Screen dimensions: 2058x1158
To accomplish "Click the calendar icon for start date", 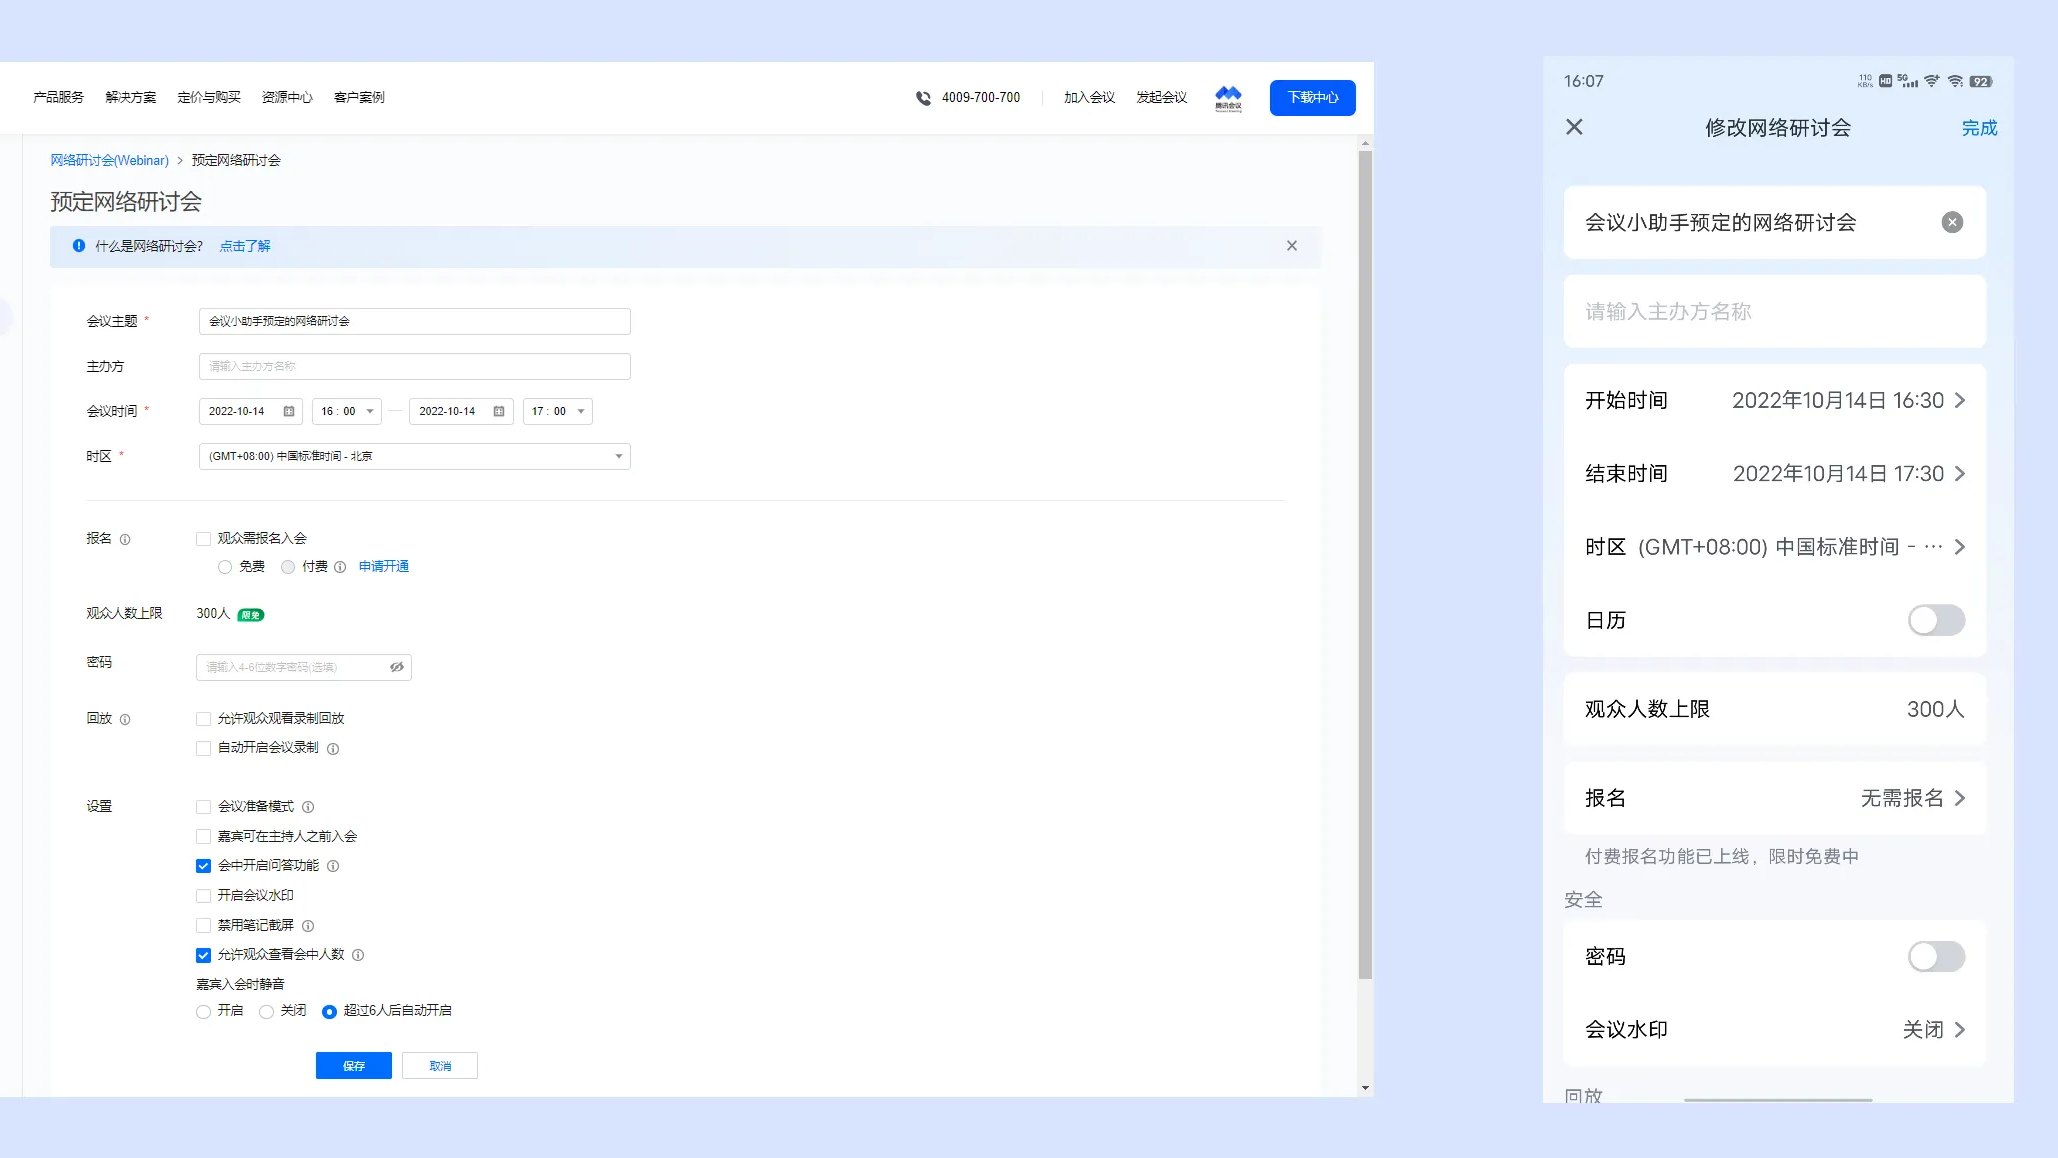I will [287, 411].
